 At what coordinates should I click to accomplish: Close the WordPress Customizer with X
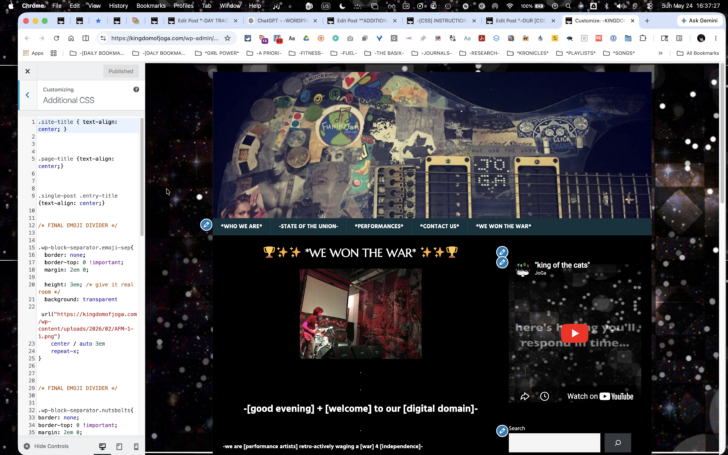pyautogui.click(x=27, y=71)
